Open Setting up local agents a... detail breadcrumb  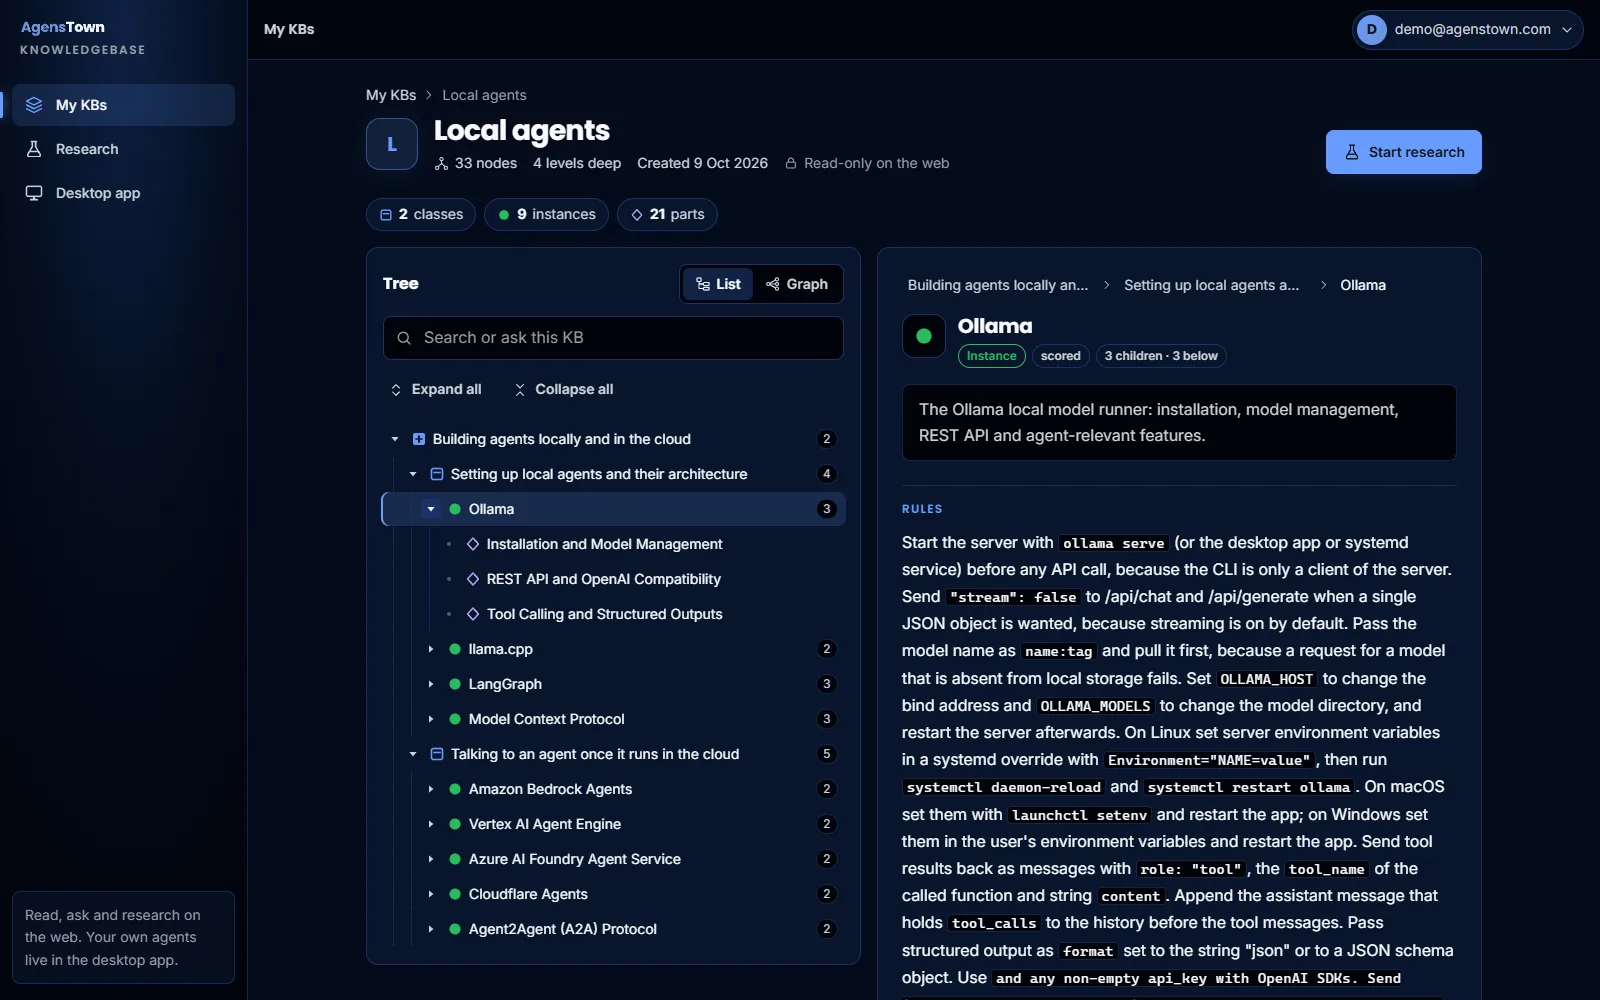[1211, 285]
